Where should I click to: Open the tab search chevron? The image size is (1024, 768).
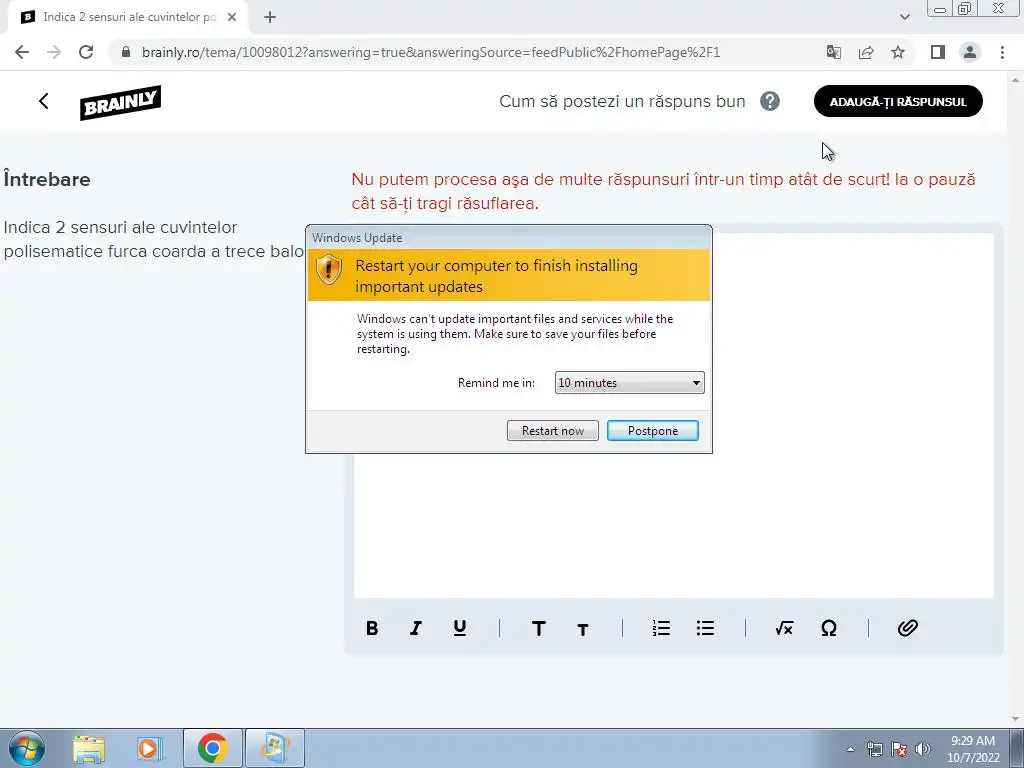[904, 18]
